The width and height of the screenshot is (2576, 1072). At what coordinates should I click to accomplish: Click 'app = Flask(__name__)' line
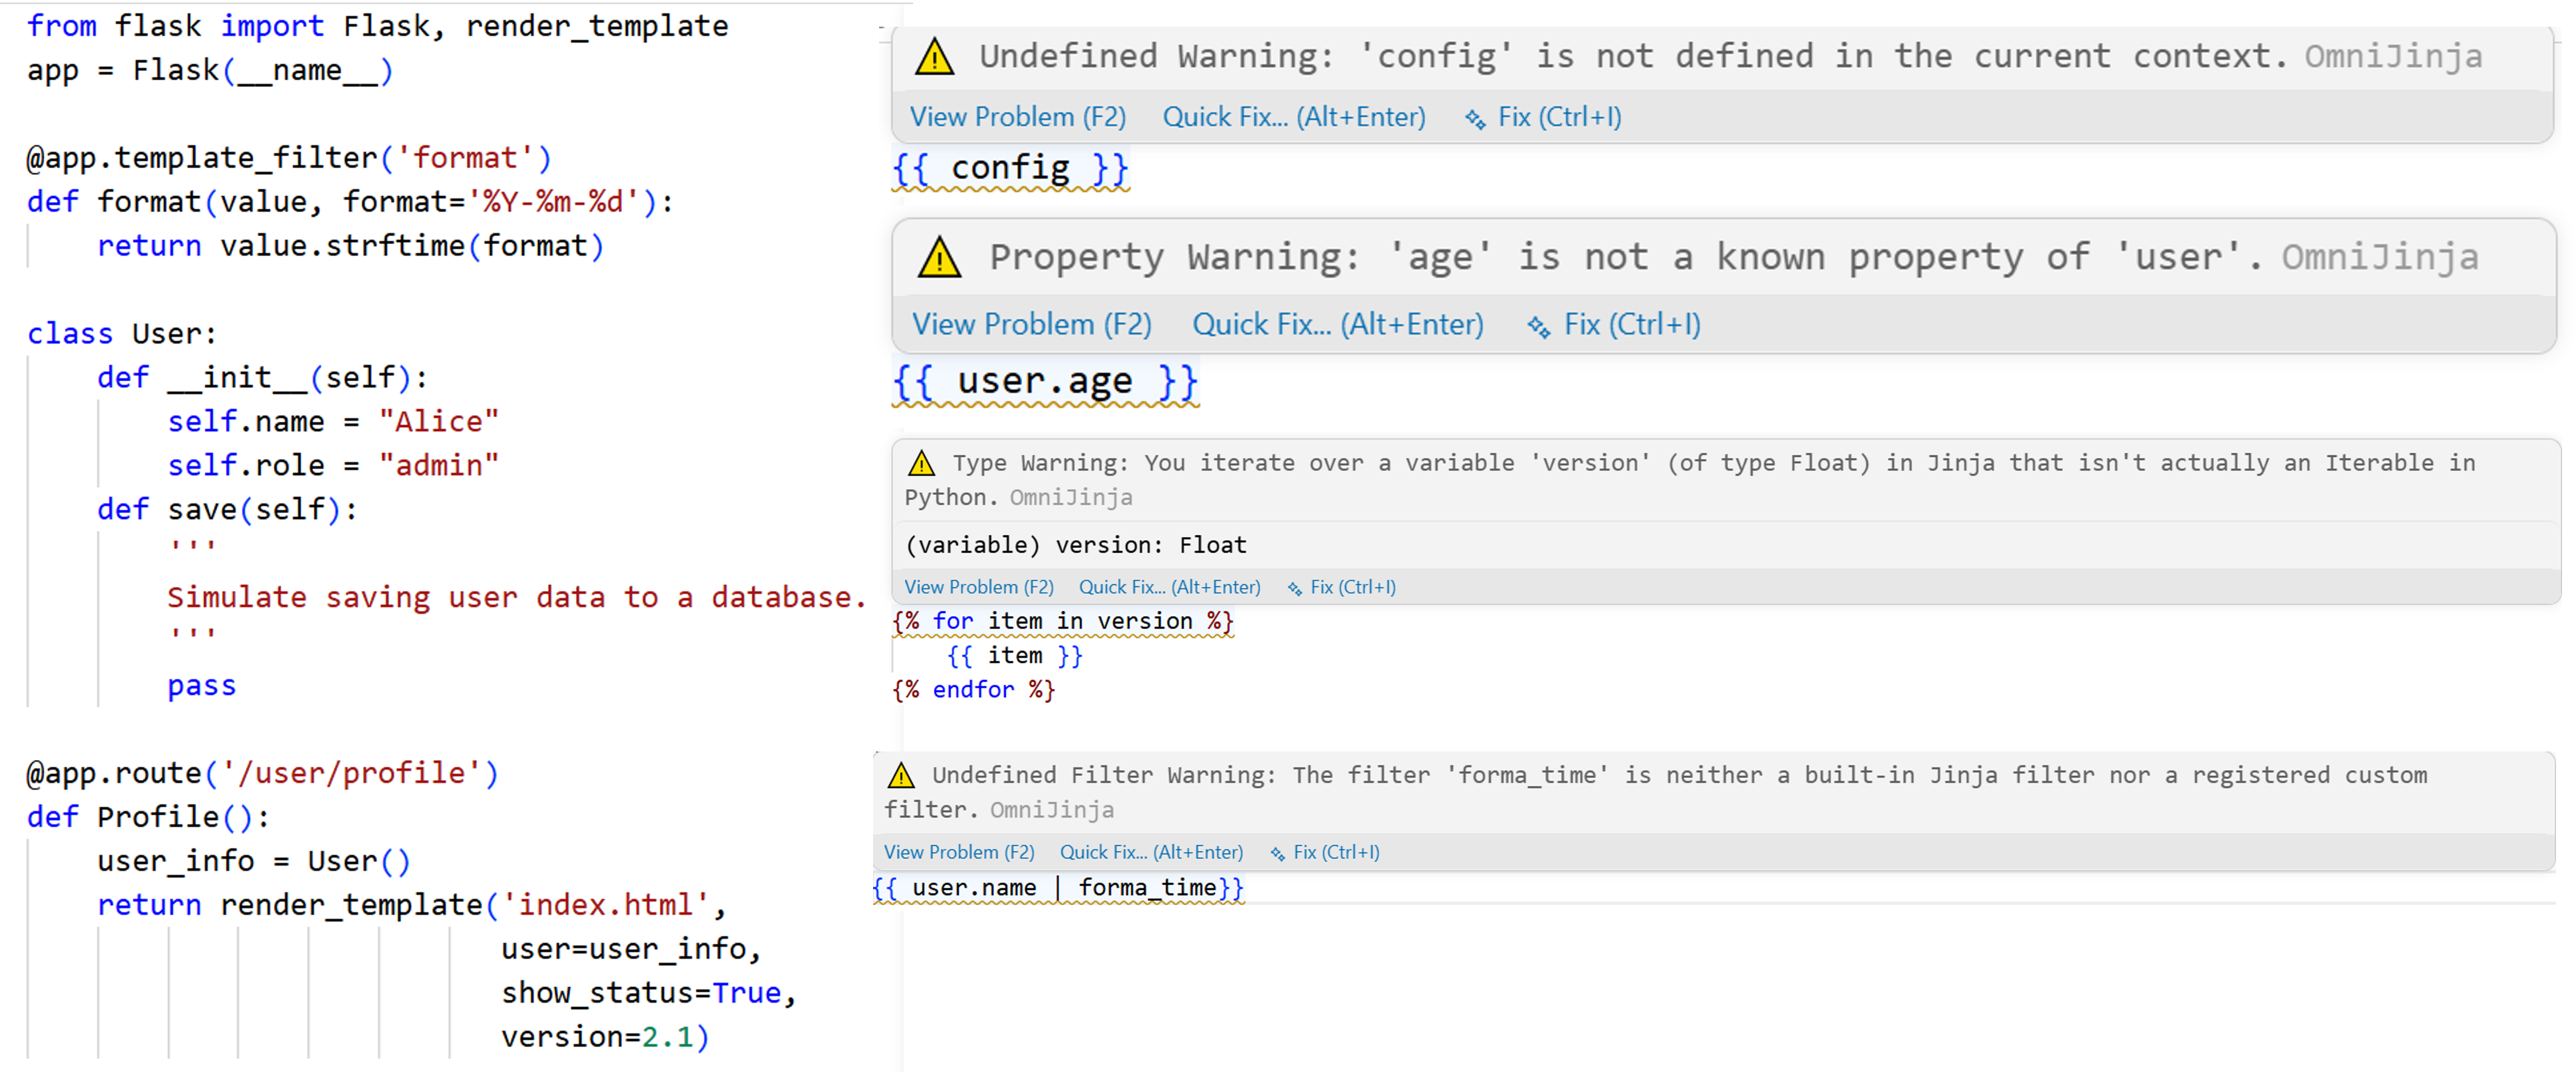pyautogui.click(x=210, y=70)
